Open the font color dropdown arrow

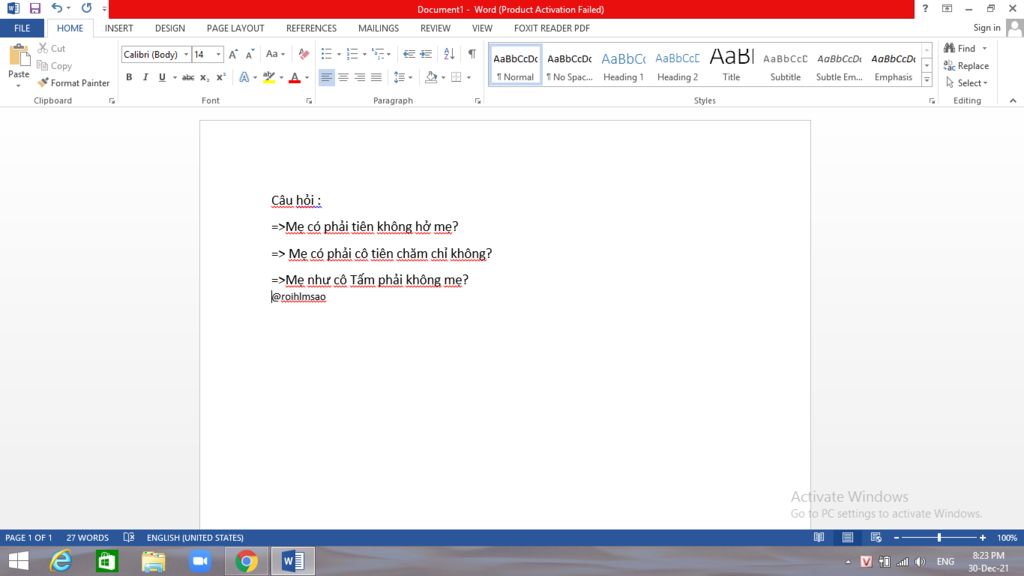(x=307, y=78)
